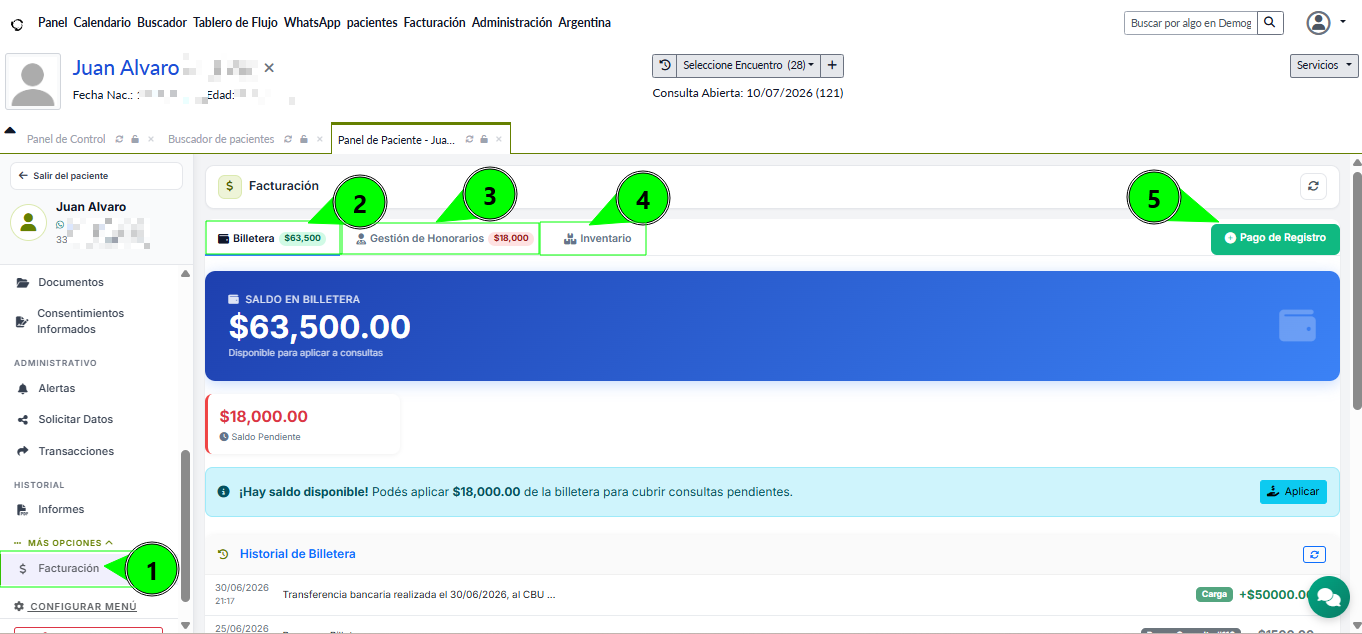
Task: Open the Administración menu
Action: click(512, 22)
